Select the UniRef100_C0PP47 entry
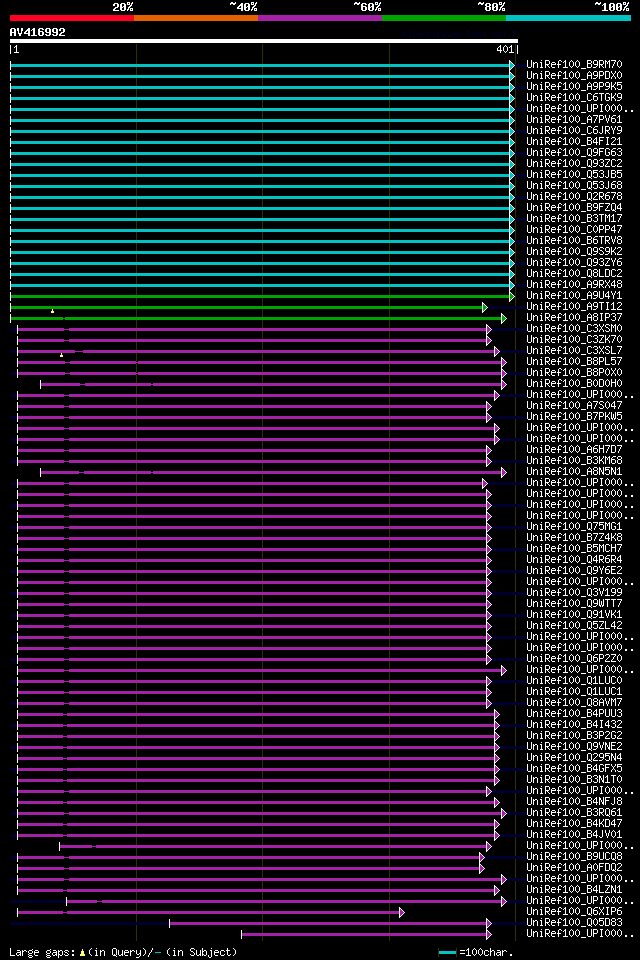The height and width of the screenshot is (960, 640). coord(574,230)
